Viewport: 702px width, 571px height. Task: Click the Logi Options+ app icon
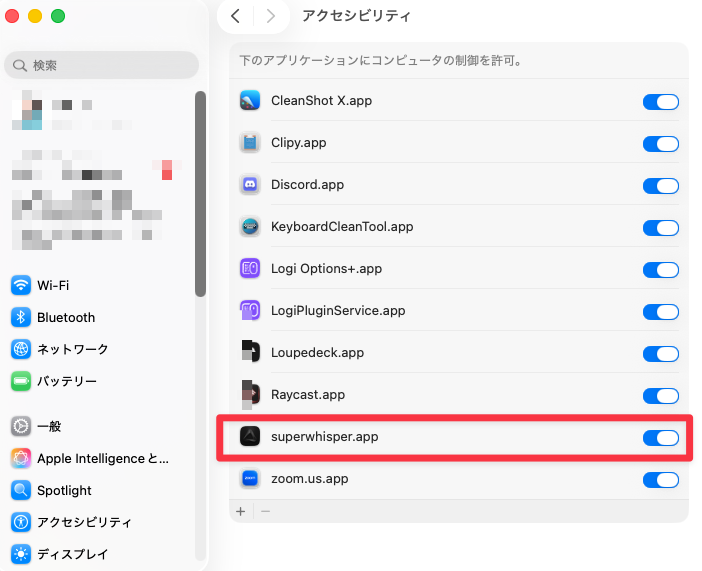pos(250,269)
